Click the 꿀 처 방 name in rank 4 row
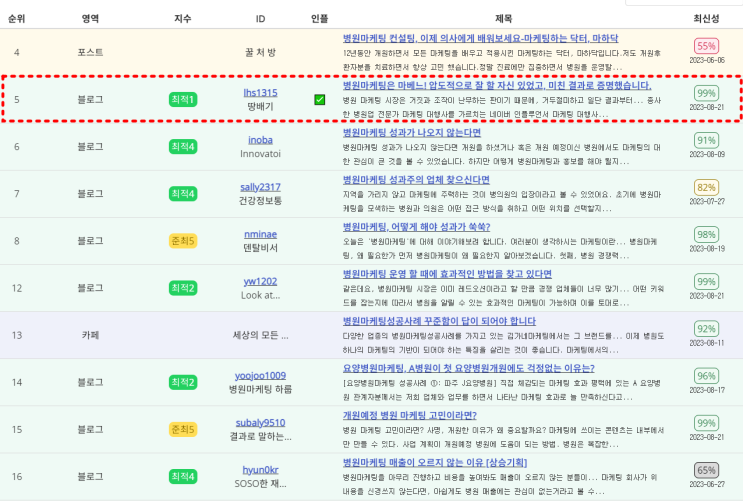743x501 pixels. pos(260,52)
